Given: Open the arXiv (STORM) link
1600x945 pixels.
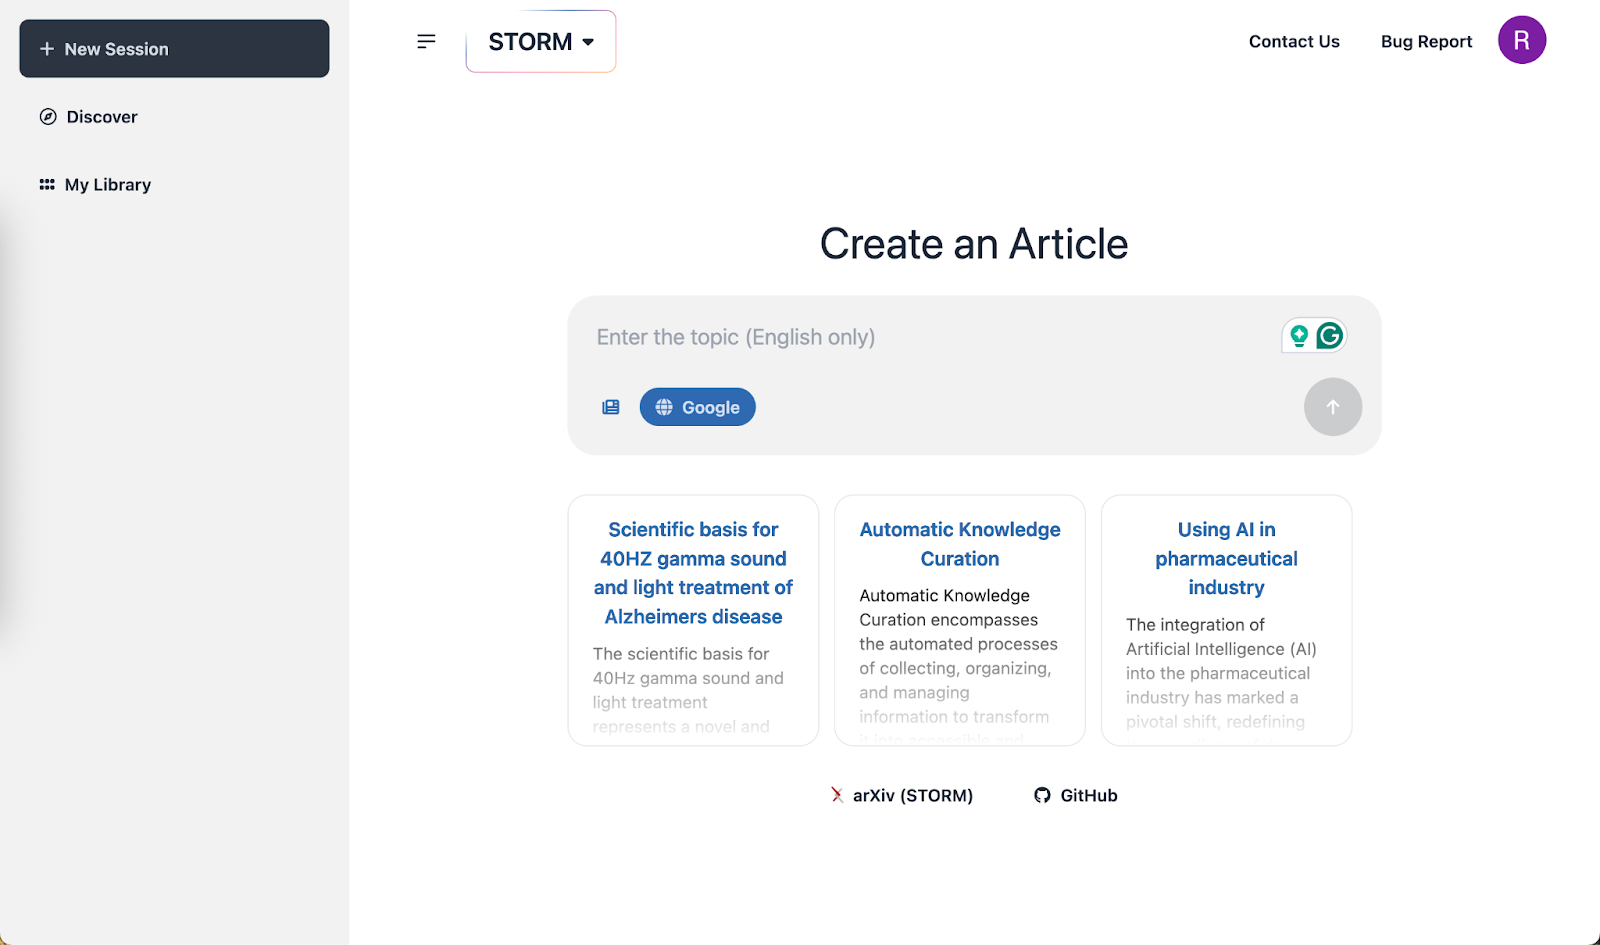Looking at the screenshot, I should click(902, 795).
